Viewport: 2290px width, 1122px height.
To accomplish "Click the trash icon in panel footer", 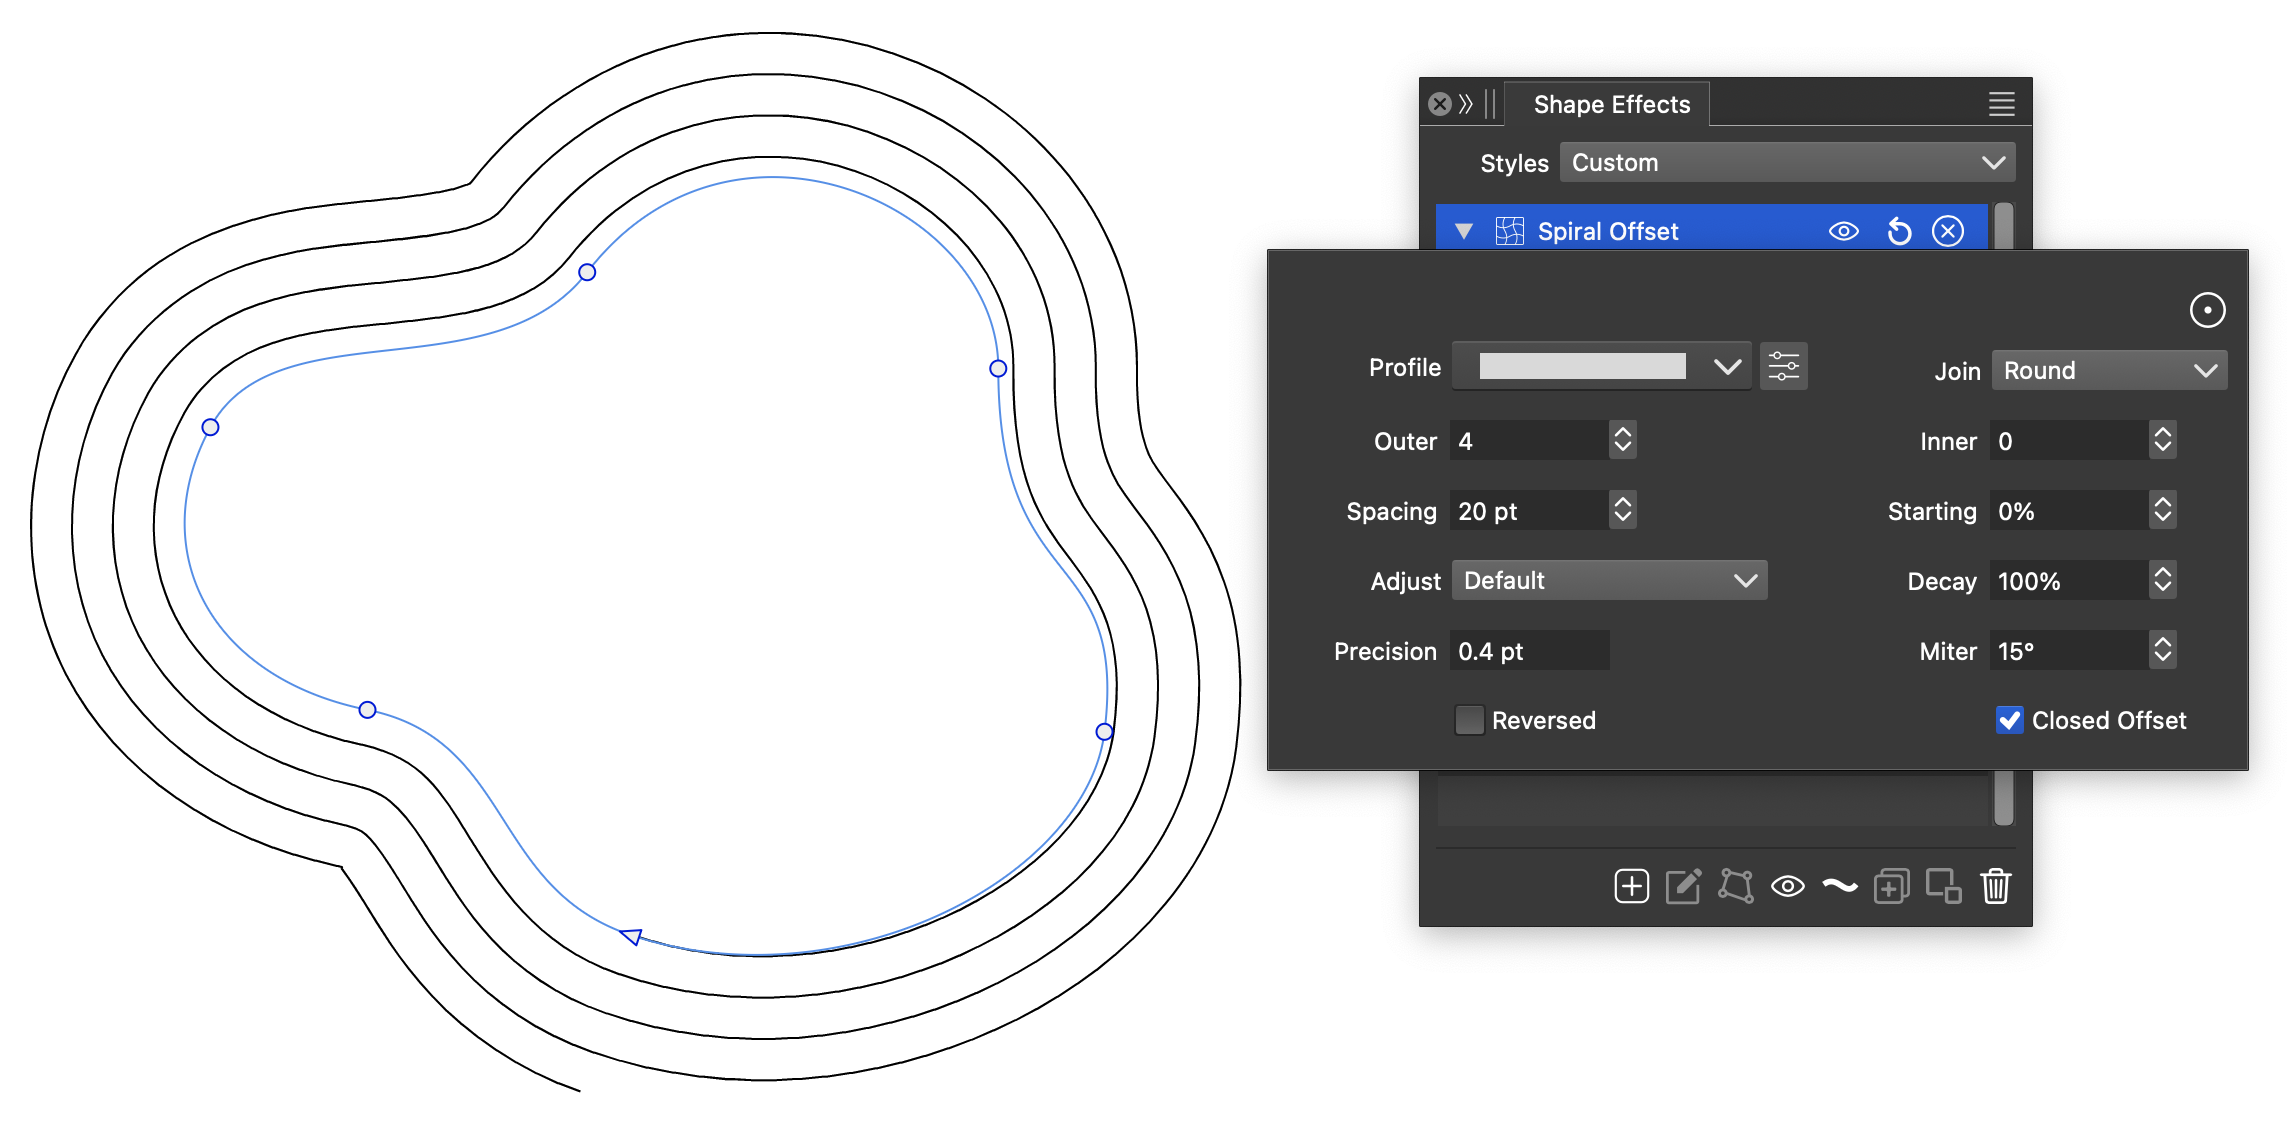I will point(1995,886).
